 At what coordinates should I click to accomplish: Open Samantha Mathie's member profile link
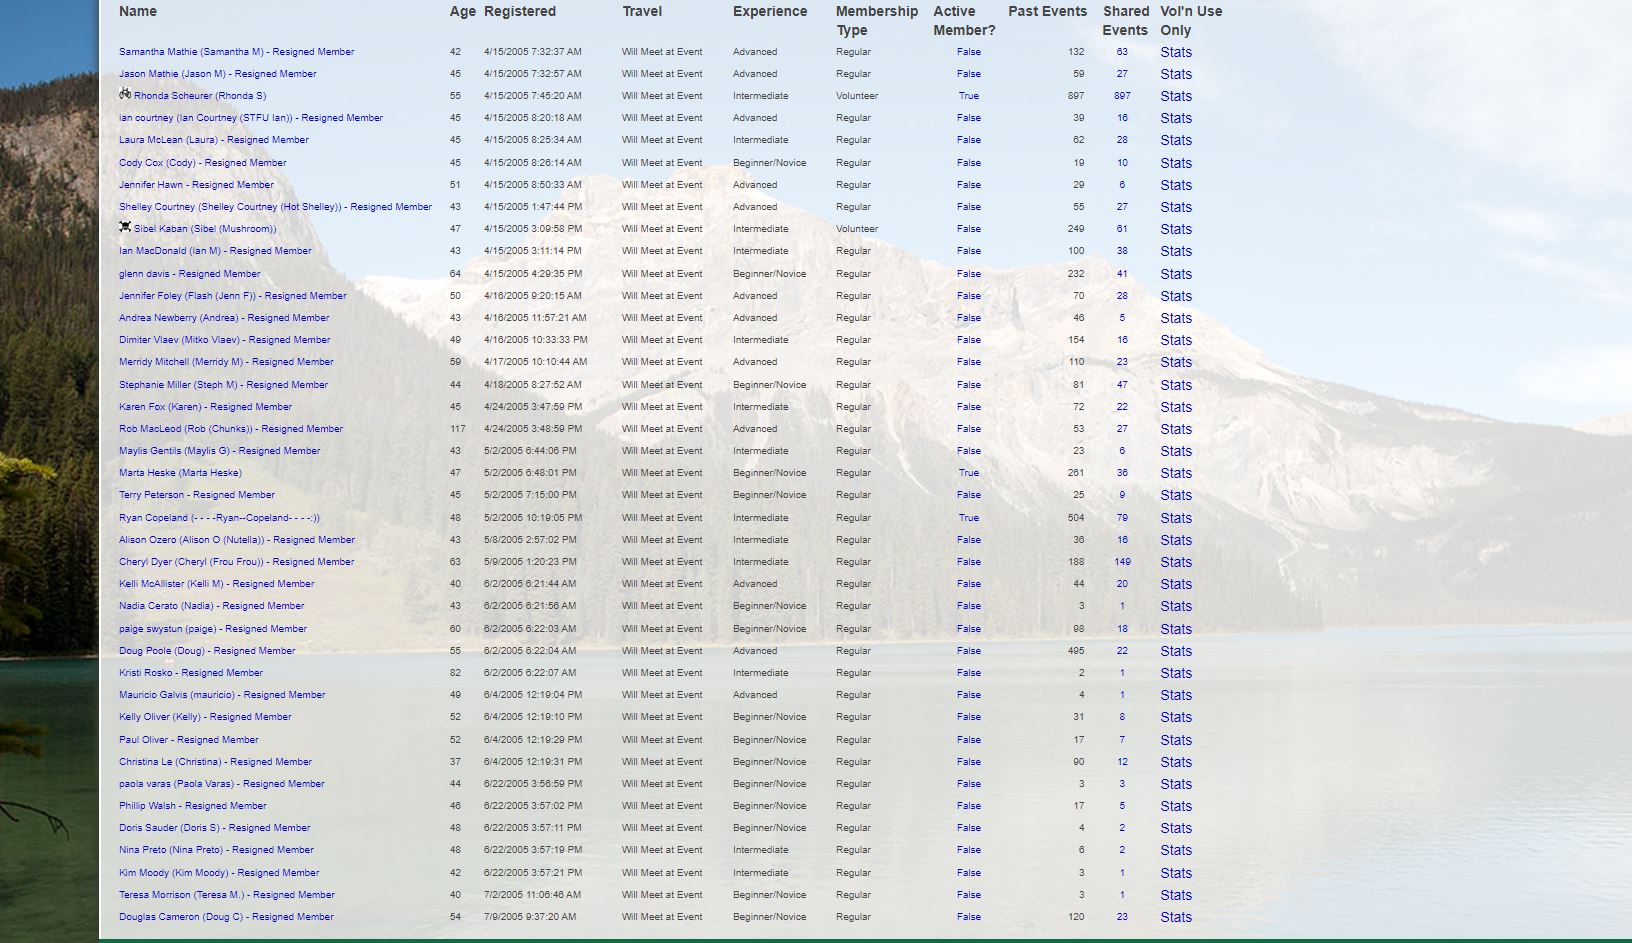coord(236,52)
